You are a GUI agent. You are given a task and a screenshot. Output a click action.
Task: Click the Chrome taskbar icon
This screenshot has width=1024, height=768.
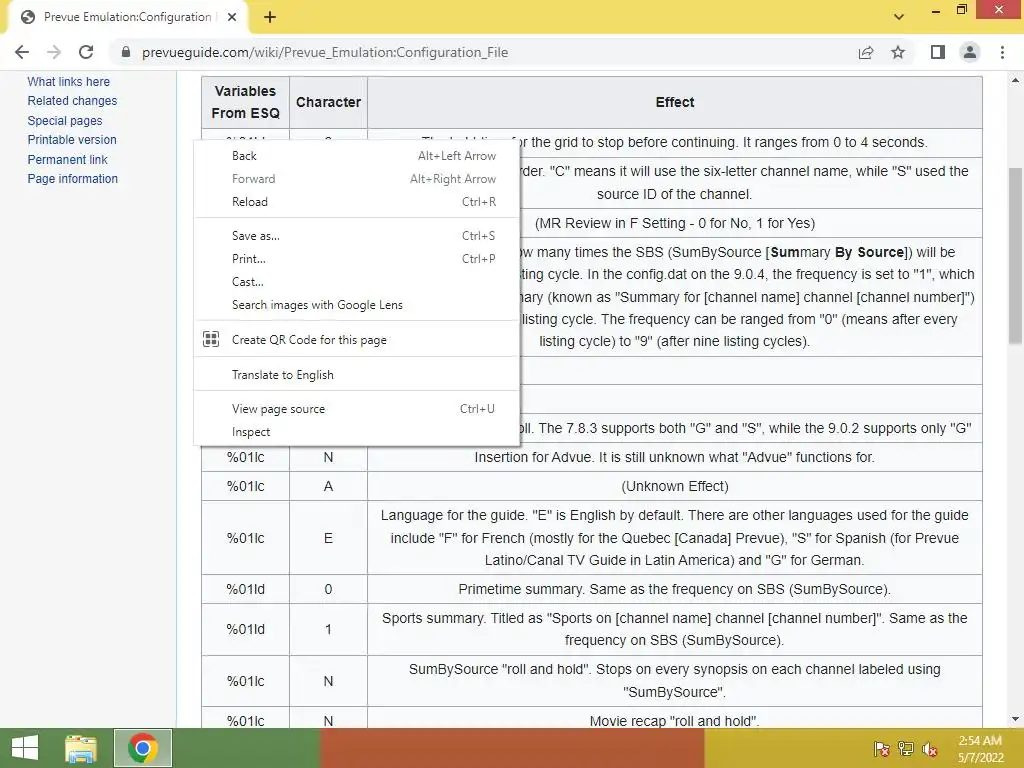click(143, 748)
